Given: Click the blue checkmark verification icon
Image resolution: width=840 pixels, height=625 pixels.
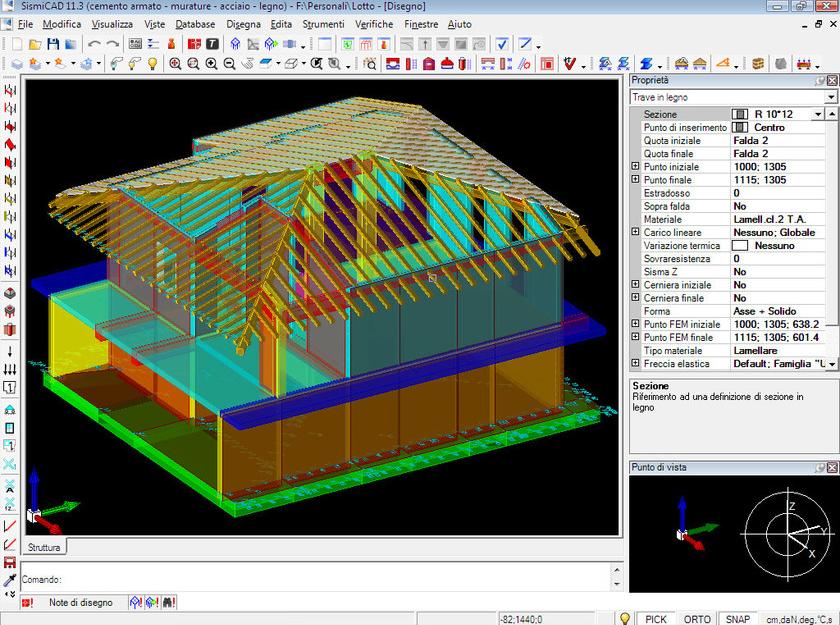Looking at the screenshot, I should click(502, 44).
